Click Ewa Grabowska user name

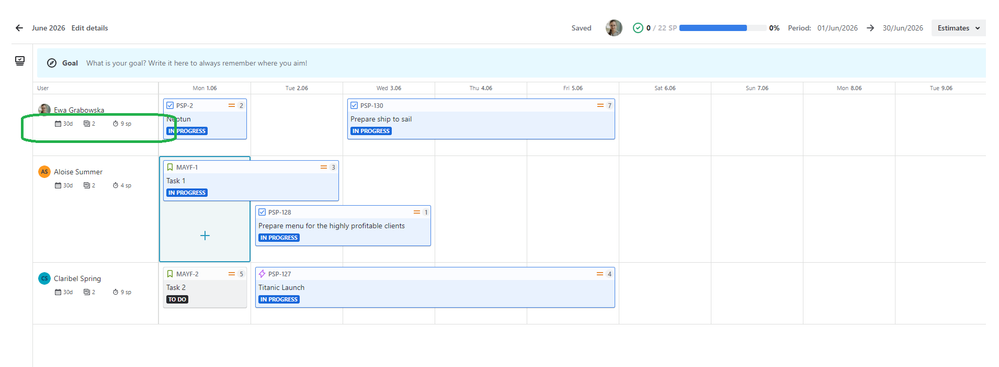tap(79, 110)
